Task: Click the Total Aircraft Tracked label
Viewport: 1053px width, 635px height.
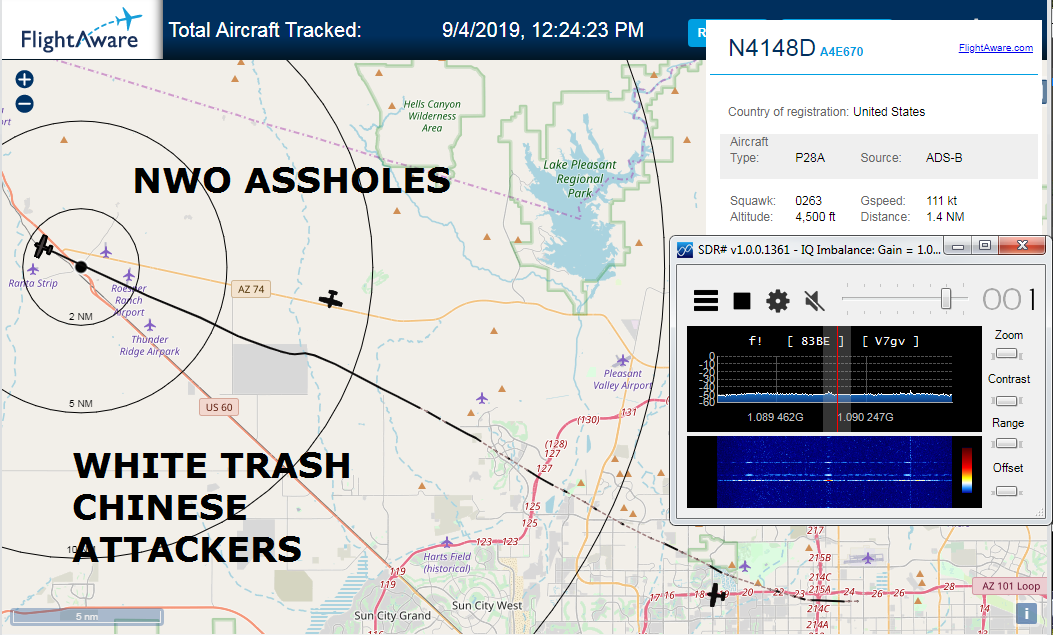Action: (265, 30)
